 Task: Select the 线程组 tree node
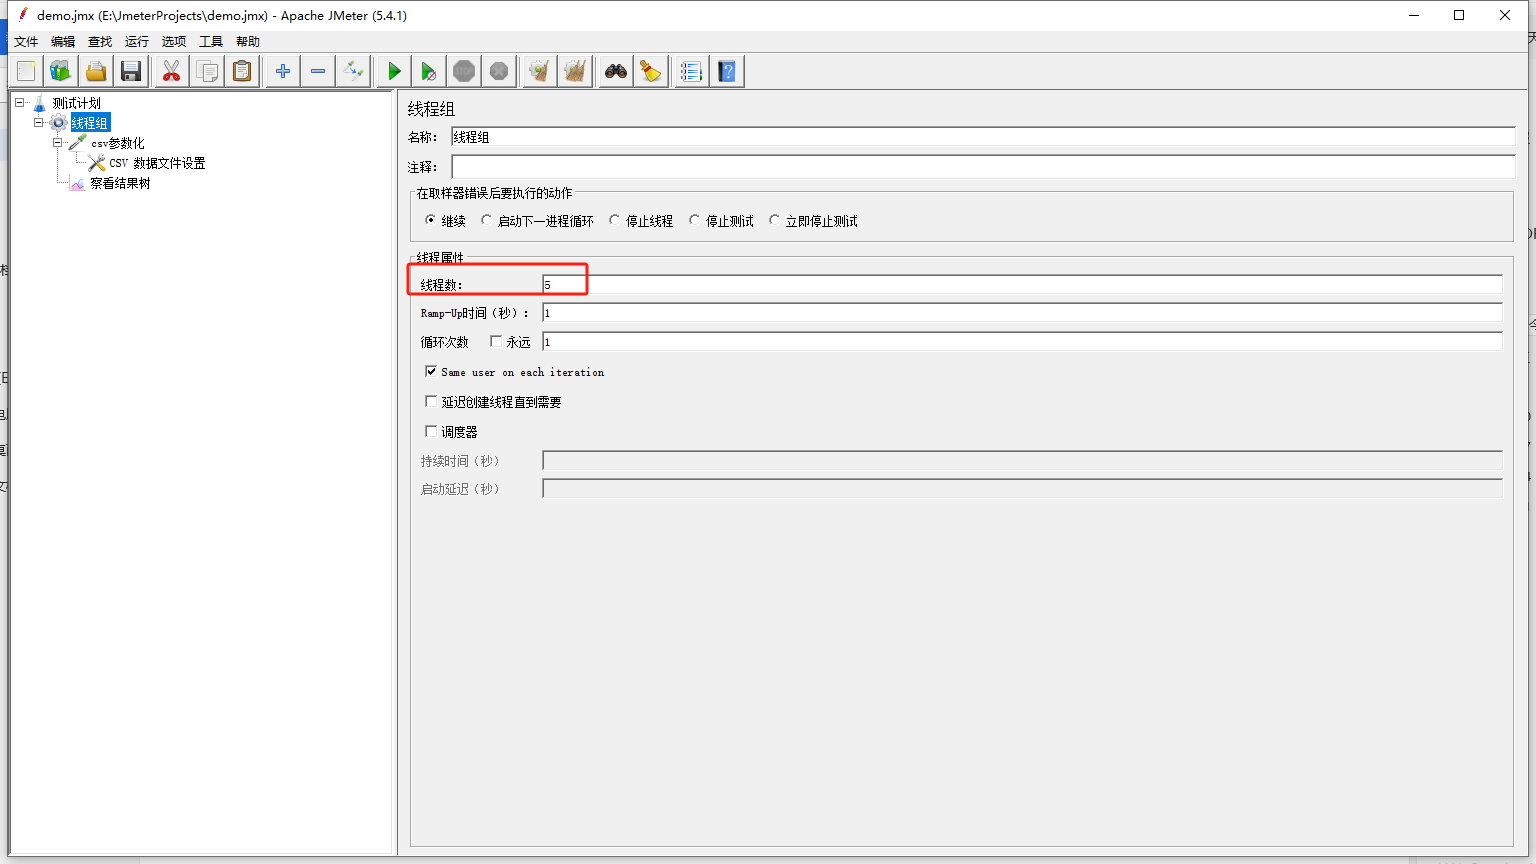(x=90, y=123)
